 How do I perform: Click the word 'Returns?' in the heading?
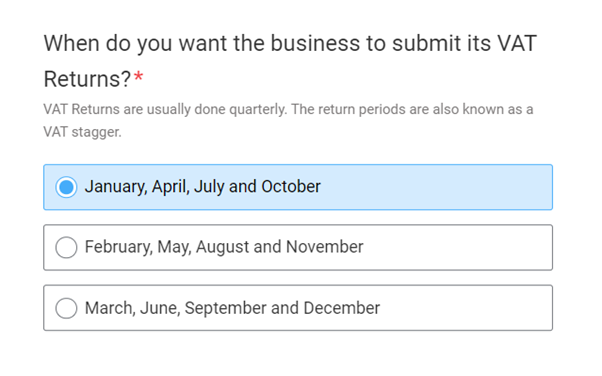tap(87, 79)
